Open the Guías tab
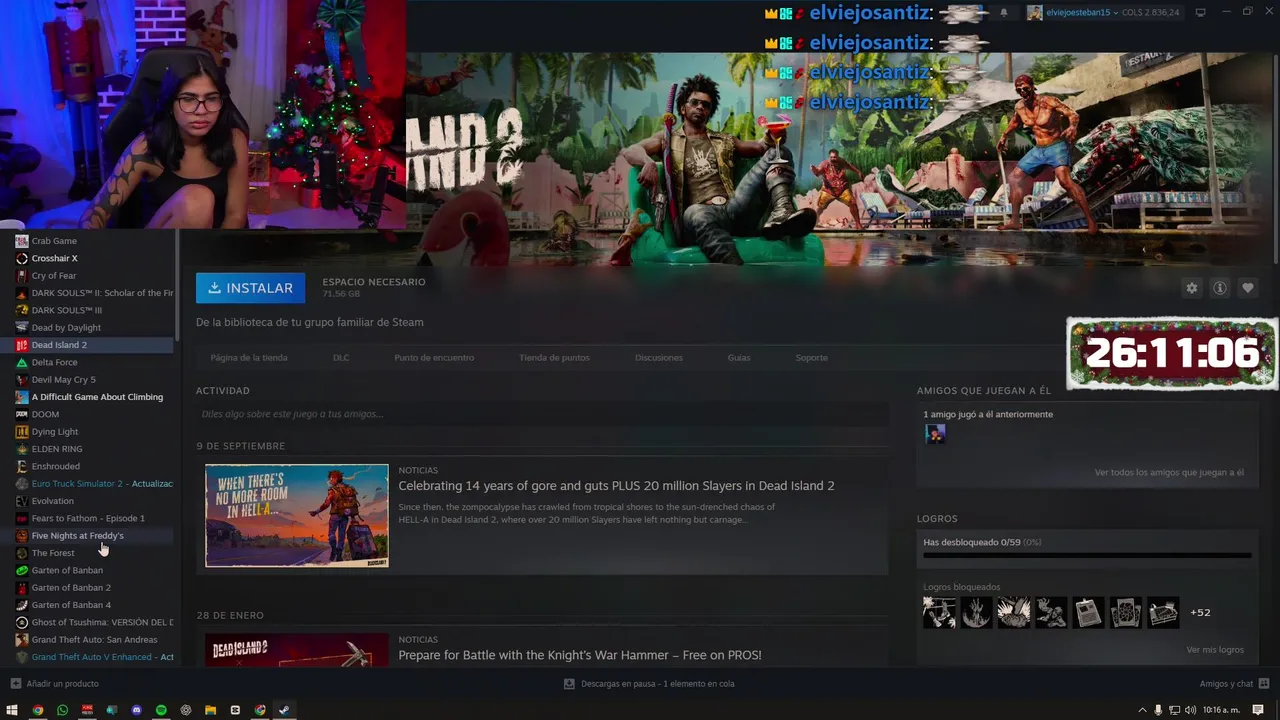Image resolution: width=1280 pixels, height=720 pixels. click(739, 357)
